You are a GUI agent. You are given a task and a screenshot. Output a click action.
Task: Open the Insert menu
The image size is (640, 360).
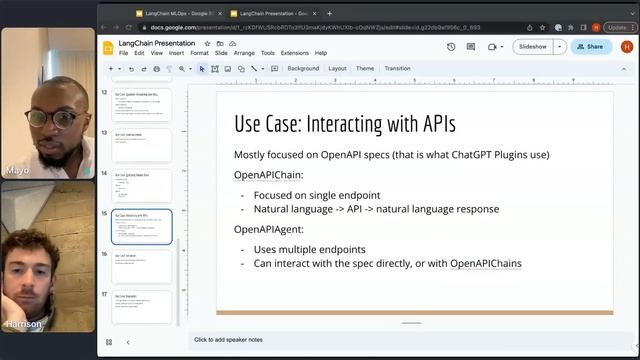(x=176, y=53)
